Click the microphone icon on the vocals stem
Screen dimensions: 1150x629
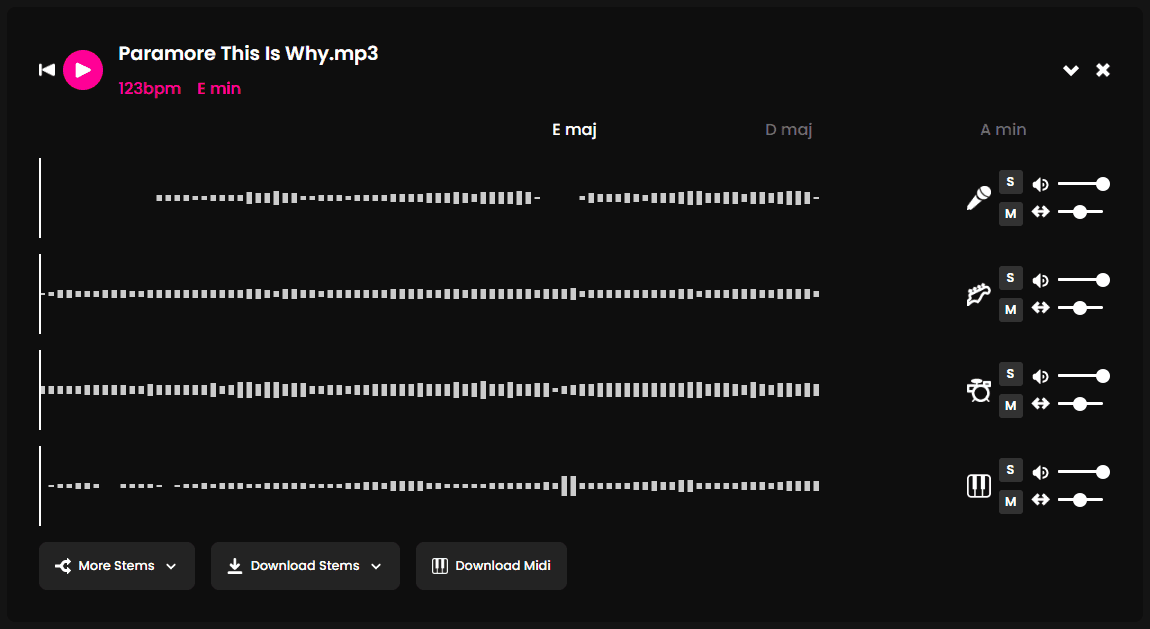pos(978,197)
